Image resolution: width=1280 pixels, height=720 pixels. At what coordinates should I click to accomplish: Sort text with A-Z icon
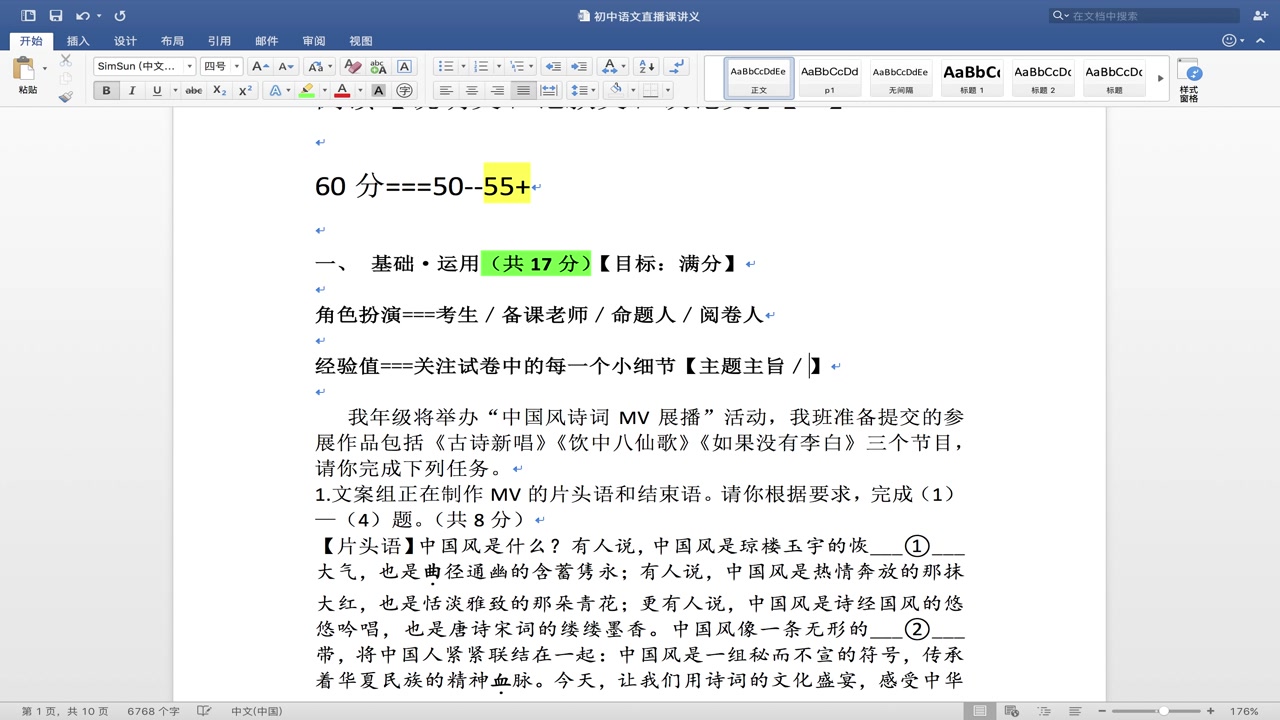(x=646, y=66)
